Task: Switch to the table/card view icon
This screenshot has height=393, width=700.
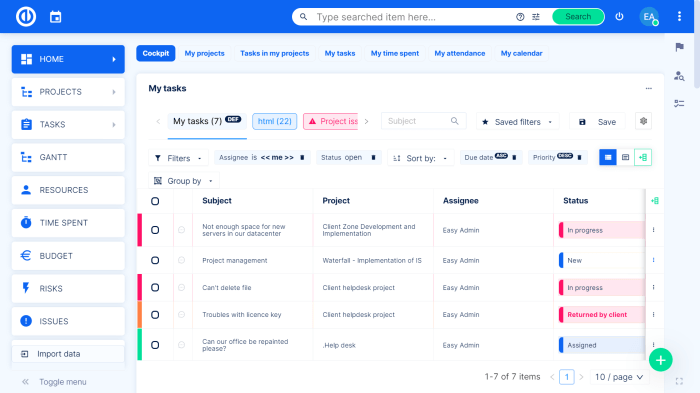Action: 625,157
